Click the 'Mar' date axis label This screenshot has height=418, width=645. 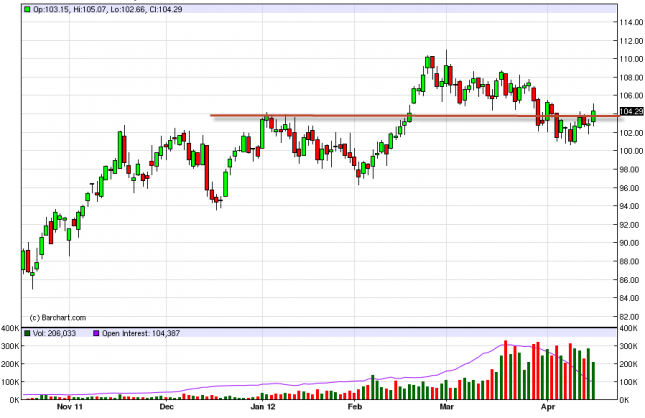446,407
